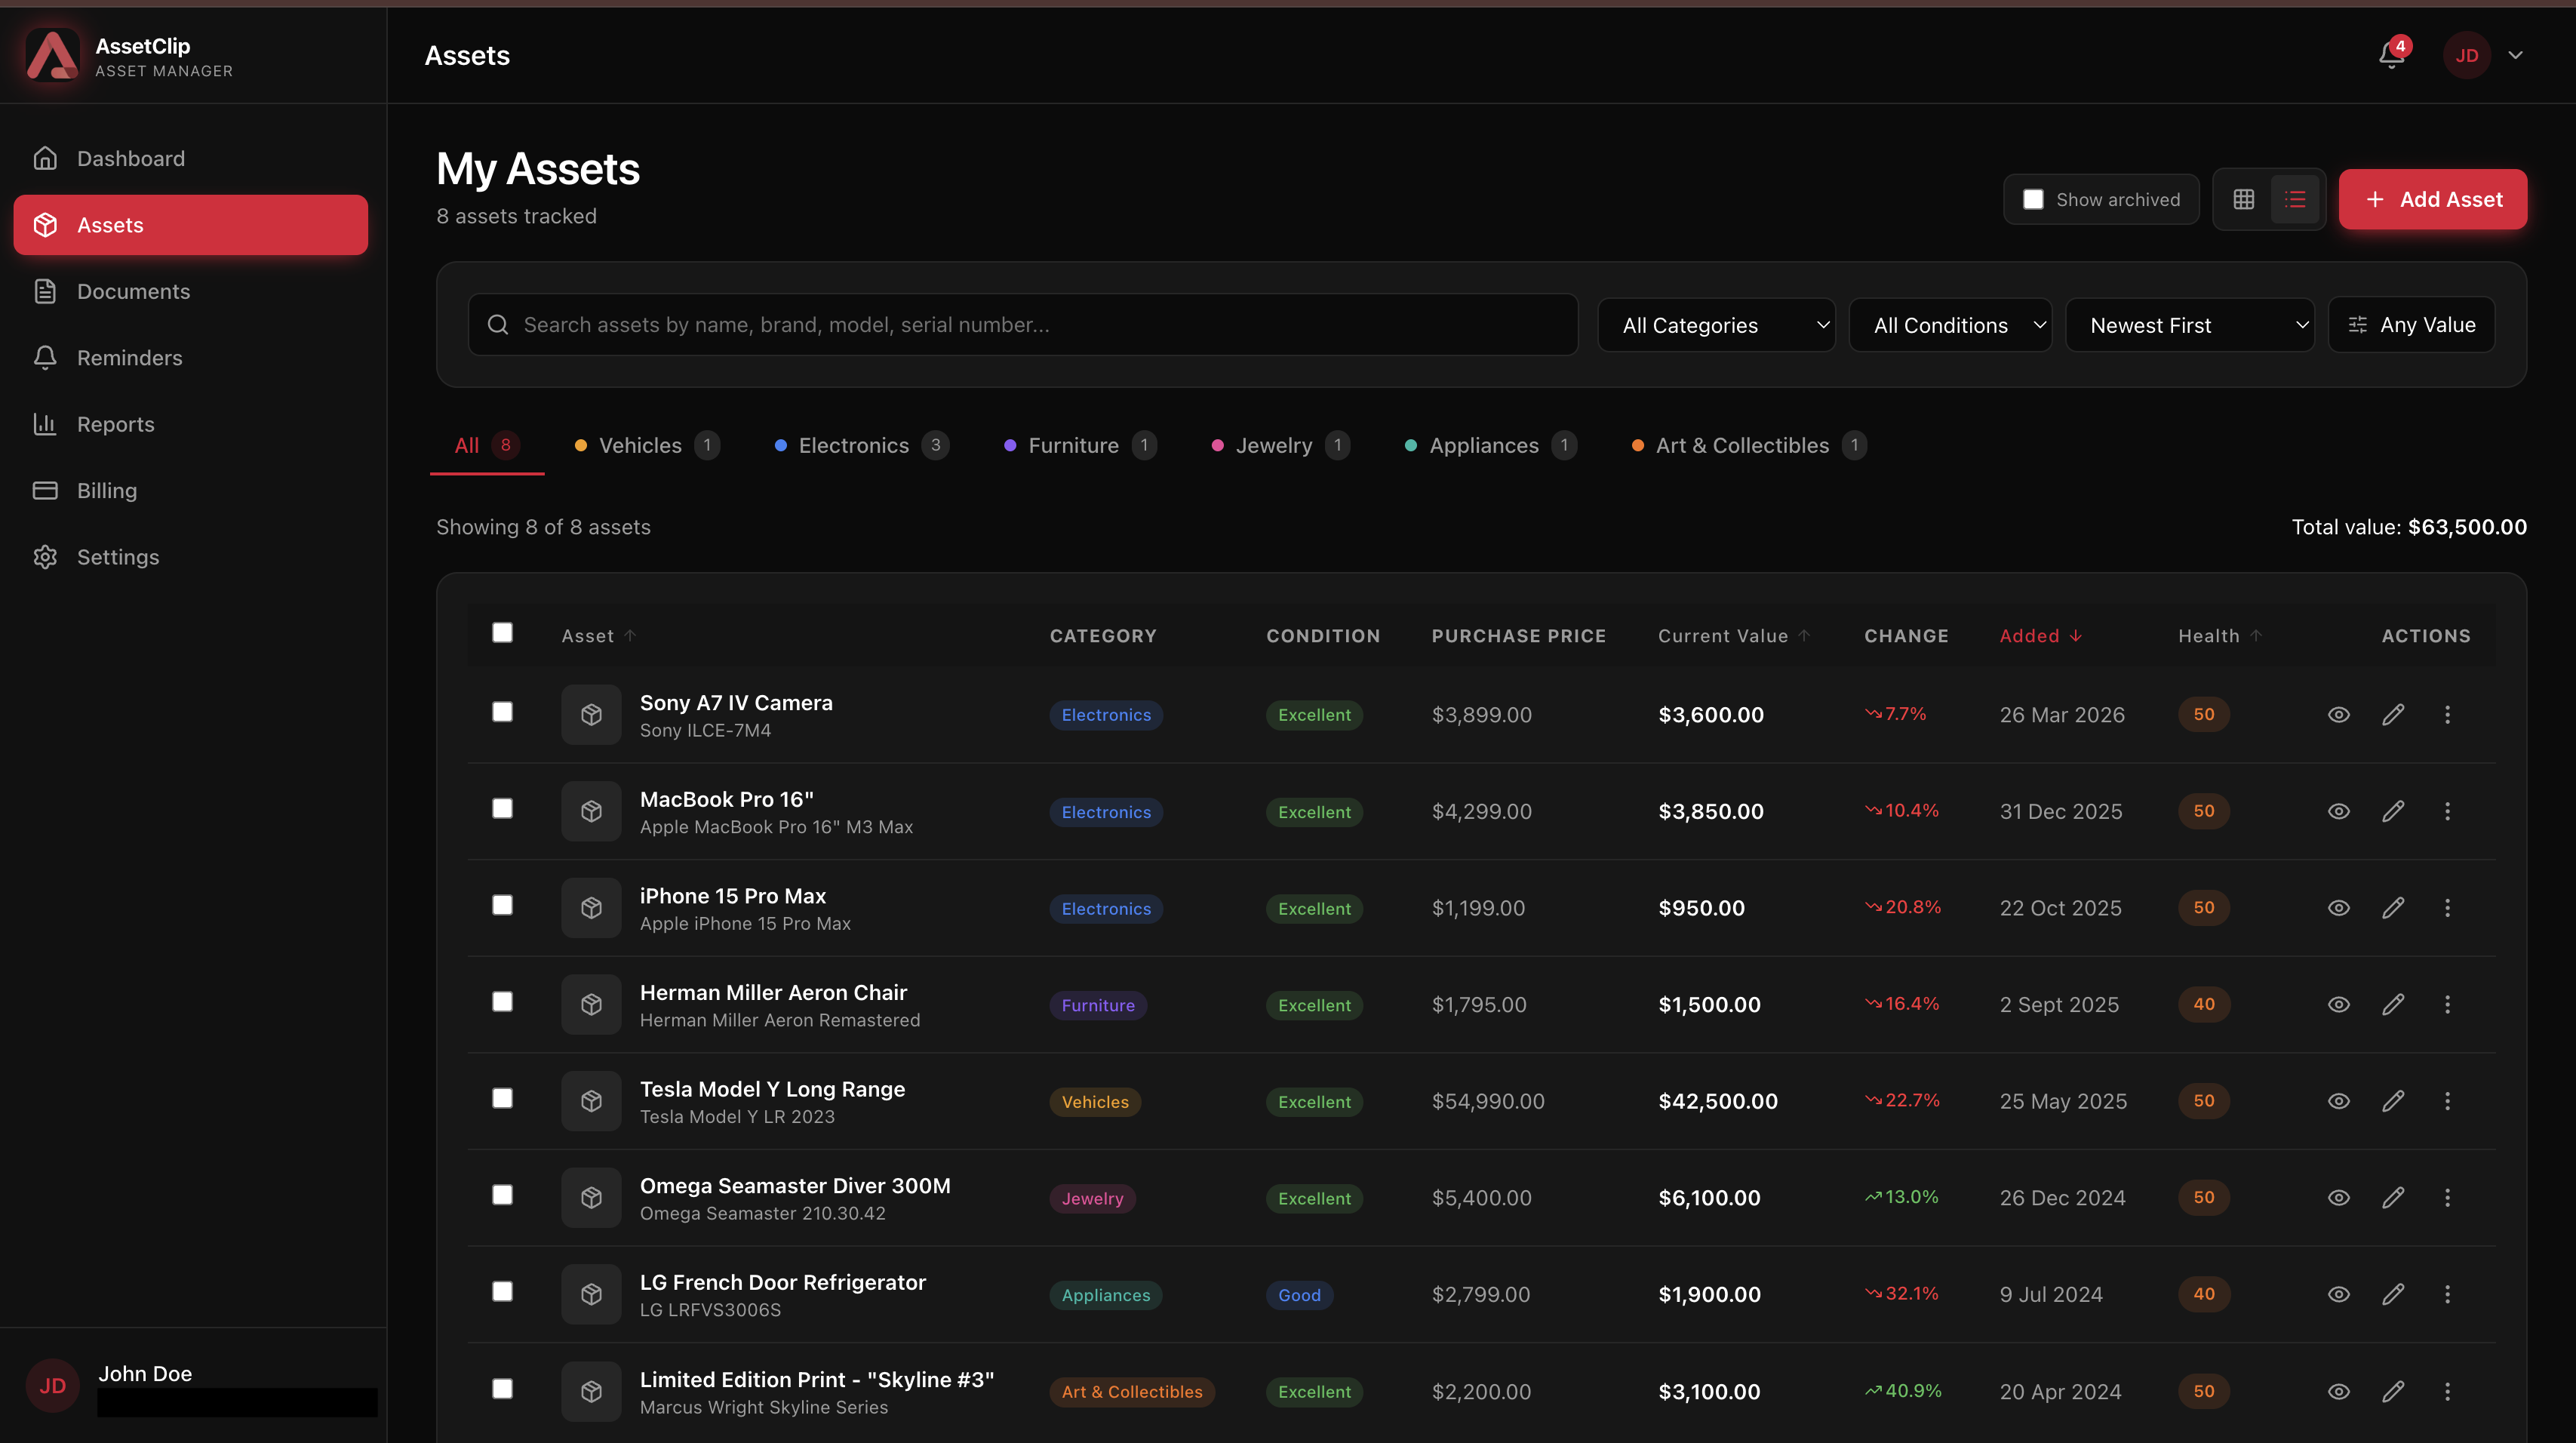This screenshot has height=1443, width=2576.
Task: Click the search assets input field
Action: (x=1022, y=324)
